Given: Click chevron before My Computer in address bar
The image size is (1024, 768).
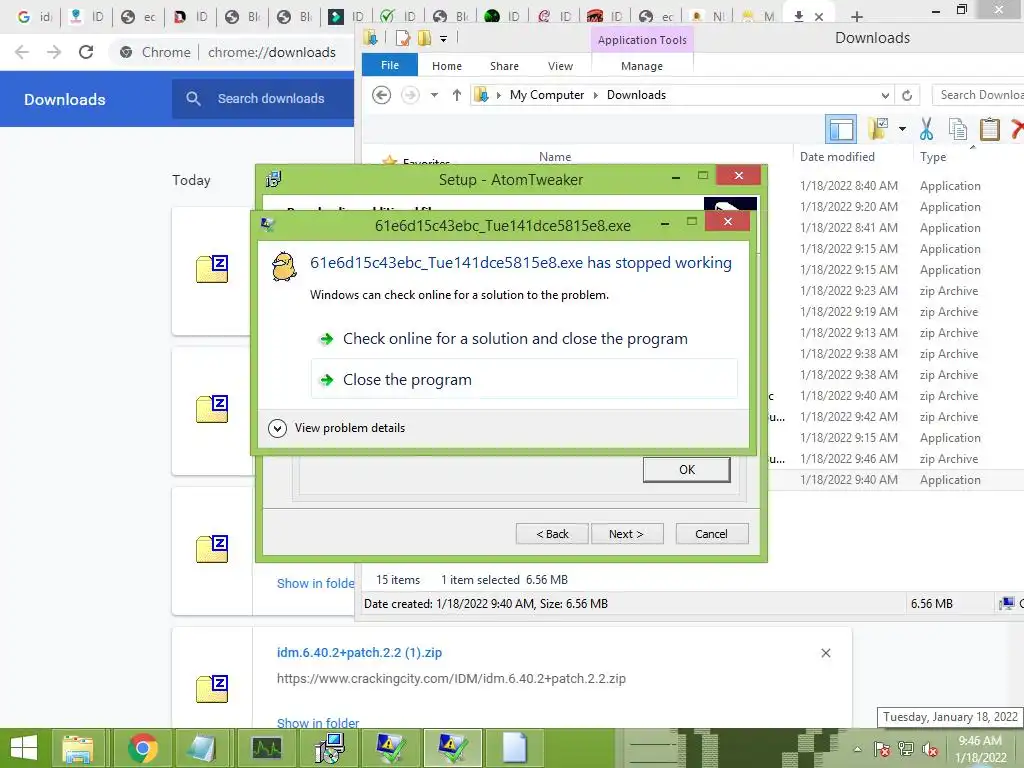Looking at the screenshot, I should tap(498, 95).
